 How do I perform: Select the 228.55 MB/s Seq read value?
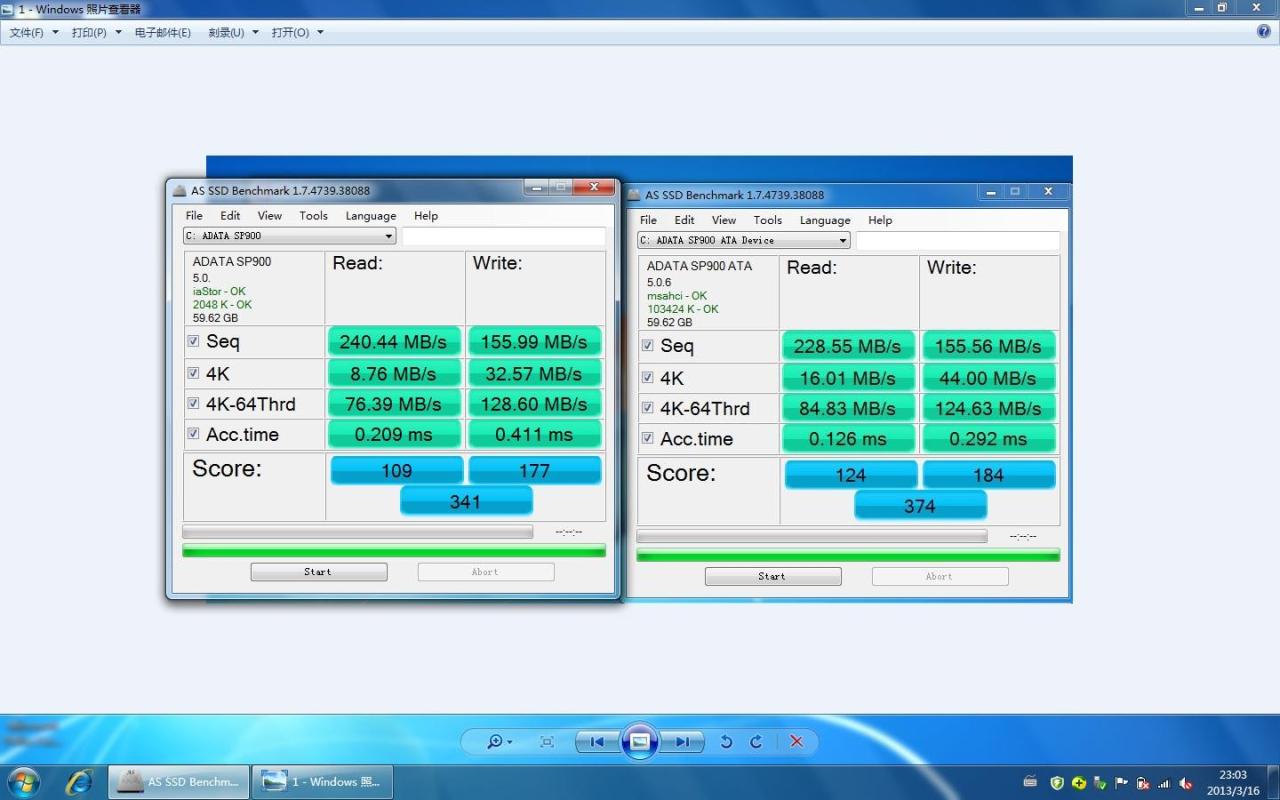(848, 346)
